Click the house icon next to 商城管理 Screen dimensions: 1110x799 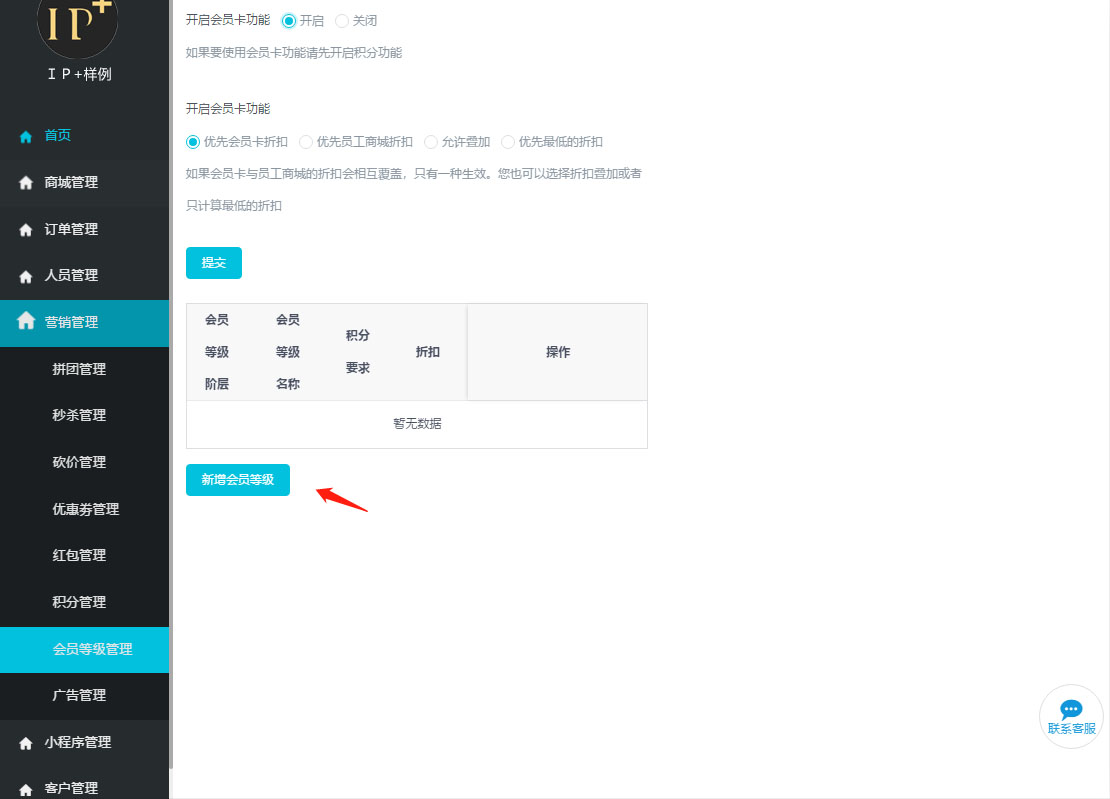click(x=26, y=183)
